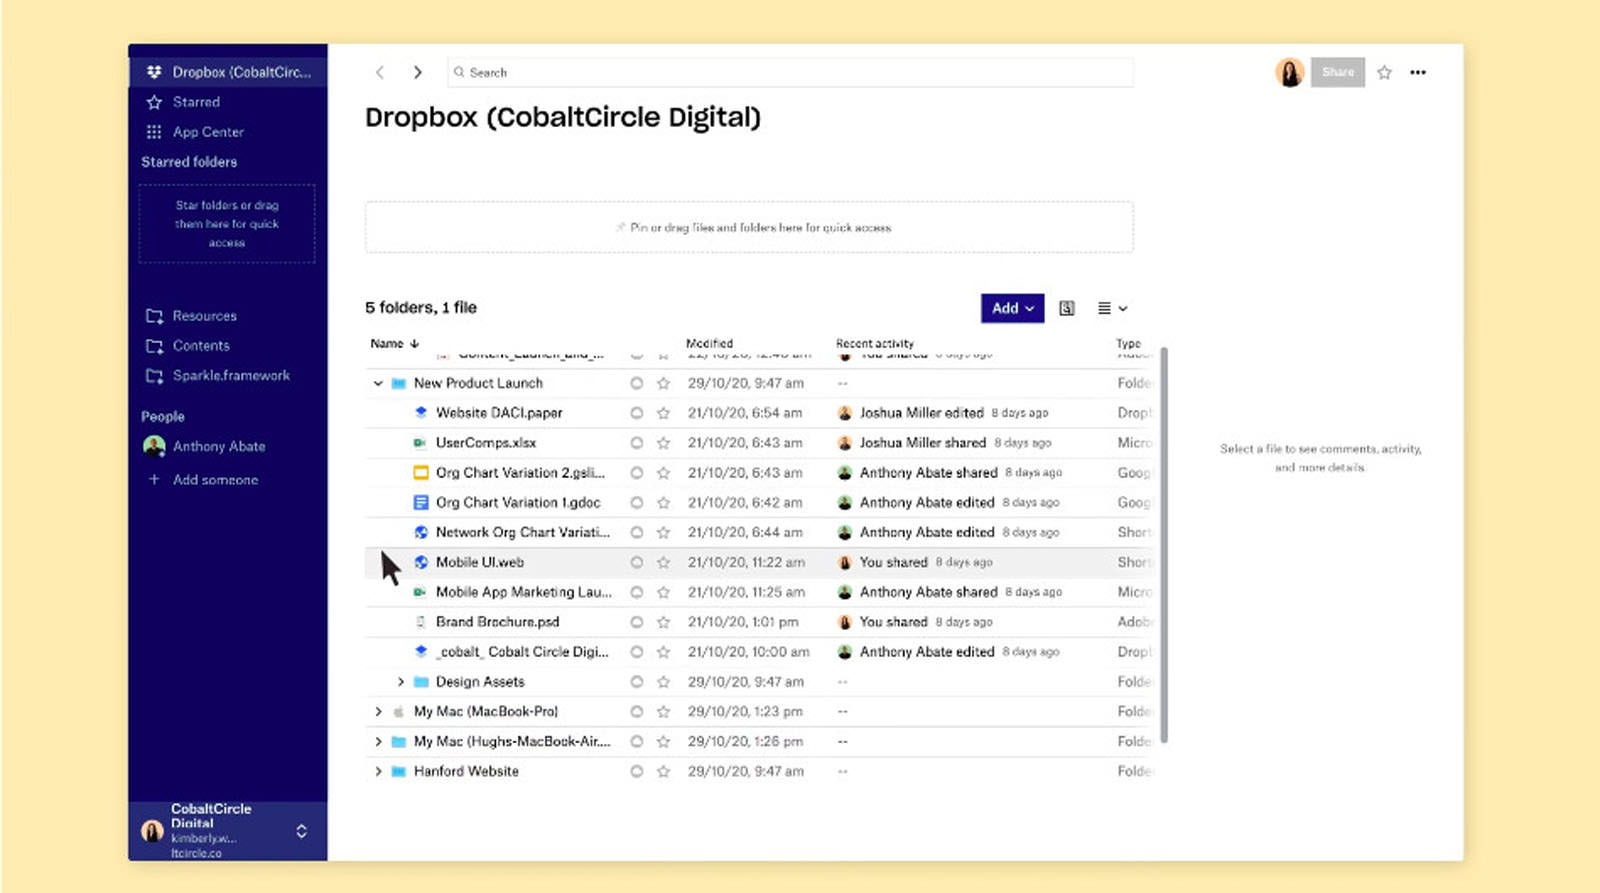Screen dimensions: 1600x893
Task: Collapse the New Product Launch folder
Action: 378,383
